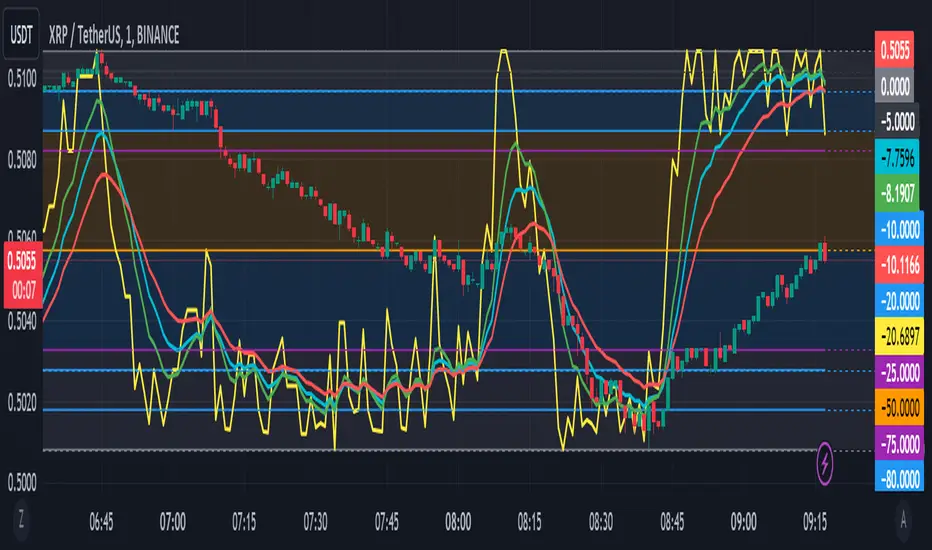Viewport: 932px width, 550px height.
Task: Click the cyan -7.7596 indicator label
Action: [x=901, y=156]
